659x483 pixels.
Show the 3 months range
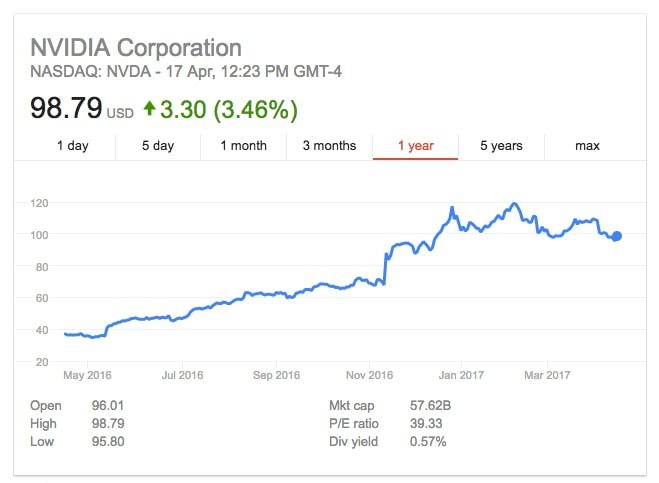329,146
